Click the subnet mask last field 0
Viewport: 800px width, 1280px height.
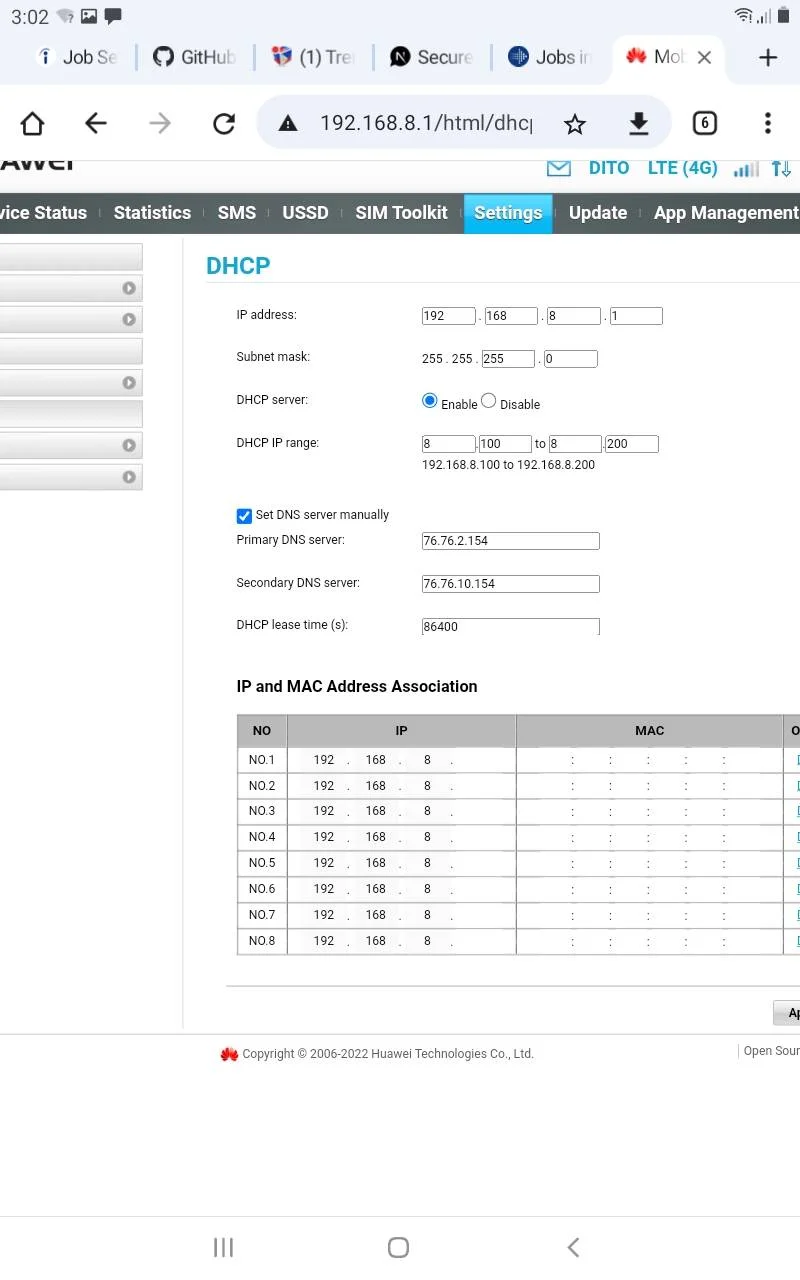pyautogui.click(x=571, y=359)
